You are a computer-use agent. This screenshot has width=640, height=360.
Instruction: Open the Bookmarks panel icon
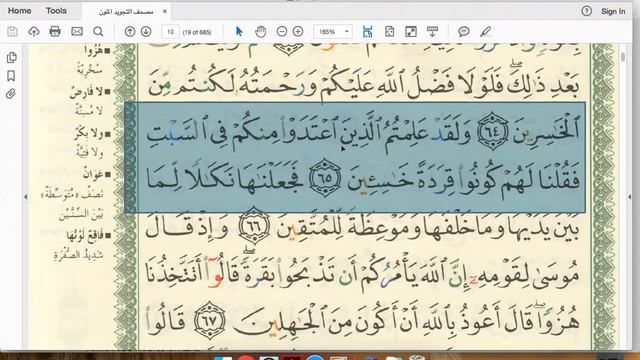11,76
